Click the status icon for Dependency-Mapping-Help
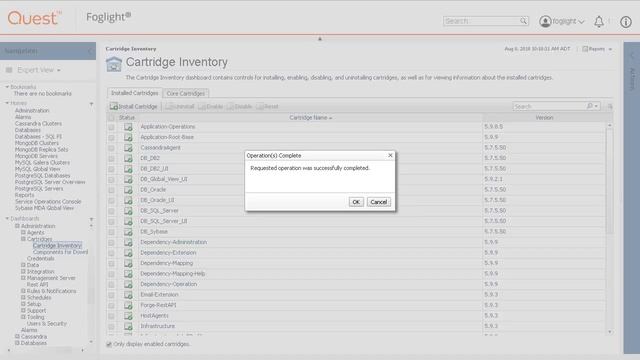This screenshot has height=360, width=640. (x=128, y=274)
